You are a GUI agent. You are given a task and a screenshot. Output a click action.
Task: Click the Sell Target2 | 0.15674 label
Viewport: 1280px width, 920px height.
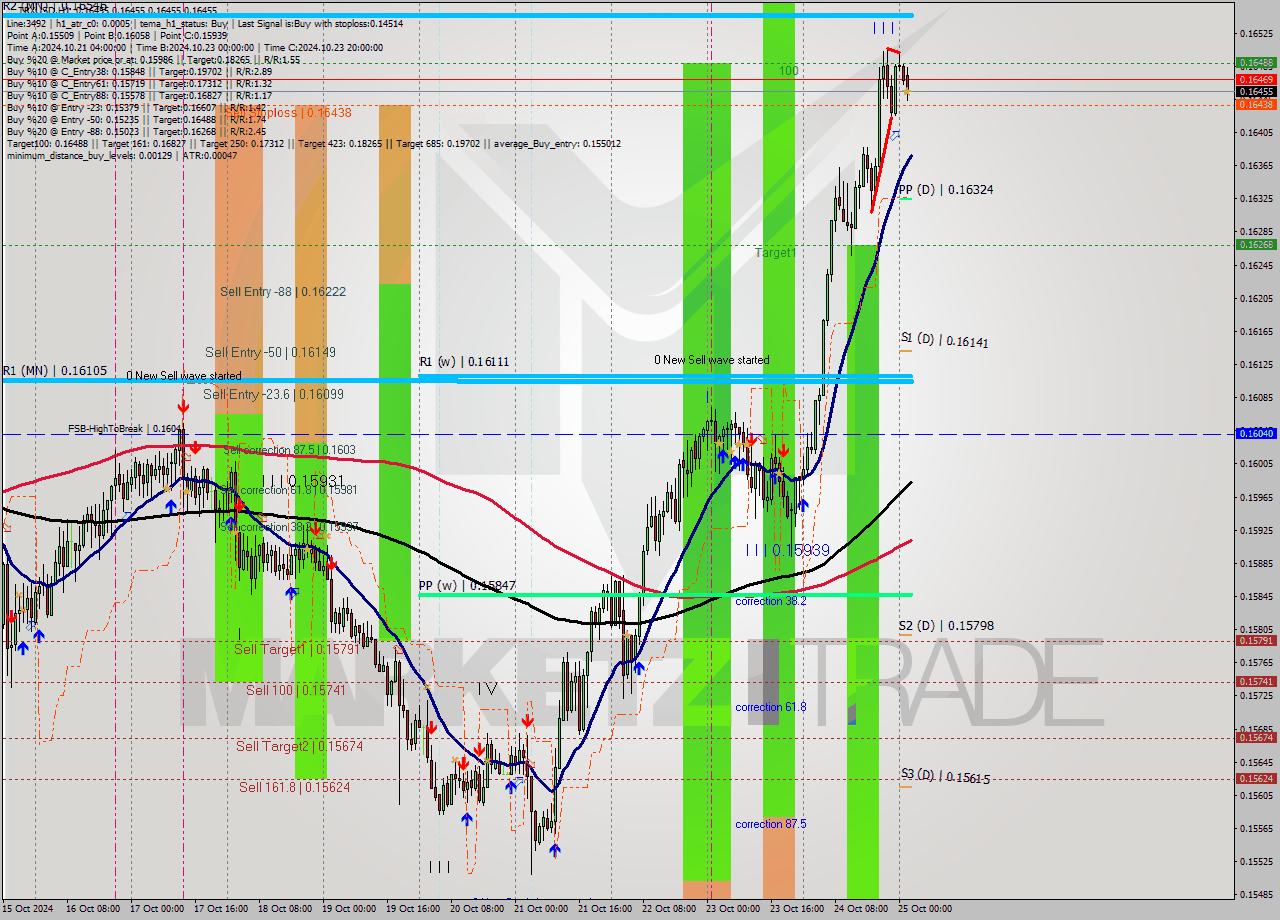300,746
